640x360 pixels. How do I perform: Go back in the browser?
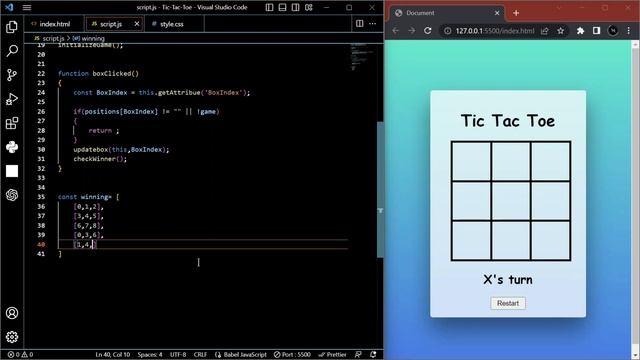[x=396, y=31]
